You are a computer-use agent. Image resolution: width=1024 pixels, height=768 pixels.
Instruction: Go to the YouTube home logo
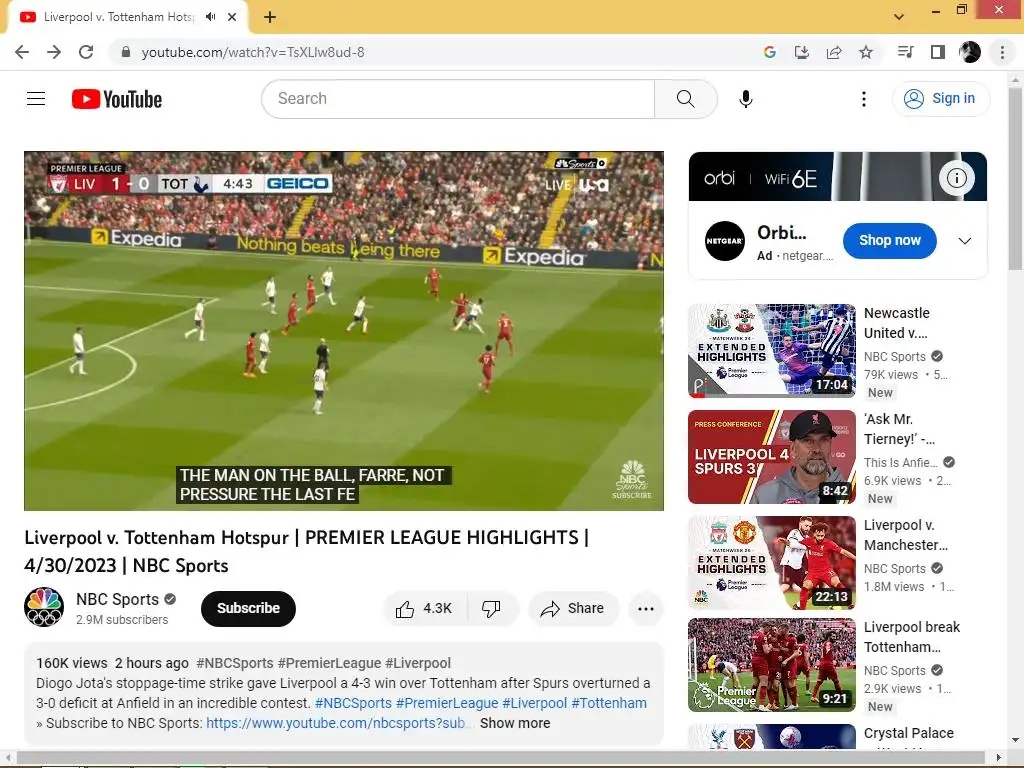(117, 99)
